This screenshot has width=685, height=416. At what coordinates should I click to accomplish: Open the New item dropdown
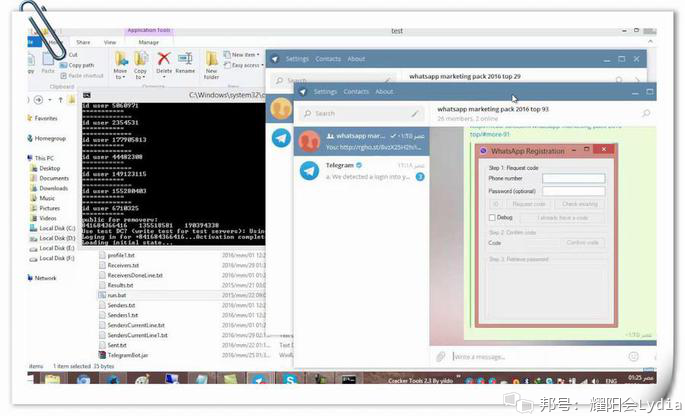242,55
